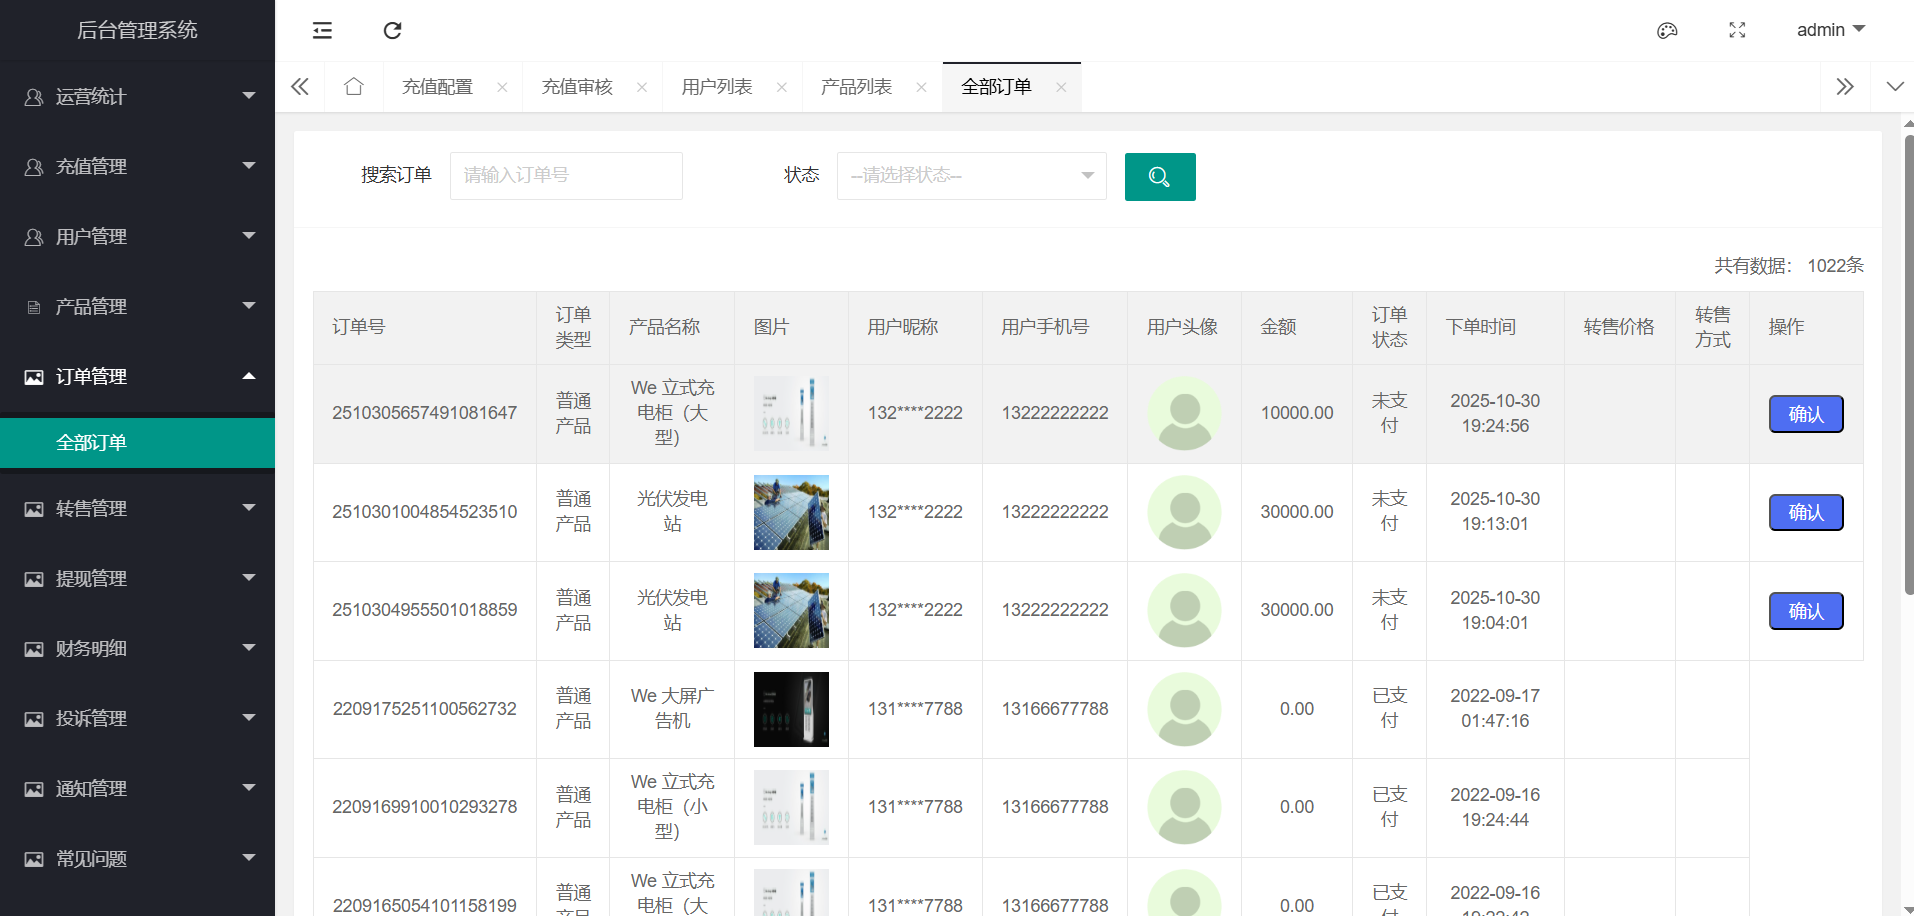Expand the 运营统计 sidebar menu
1914x916 pixels.
(138, 97)
